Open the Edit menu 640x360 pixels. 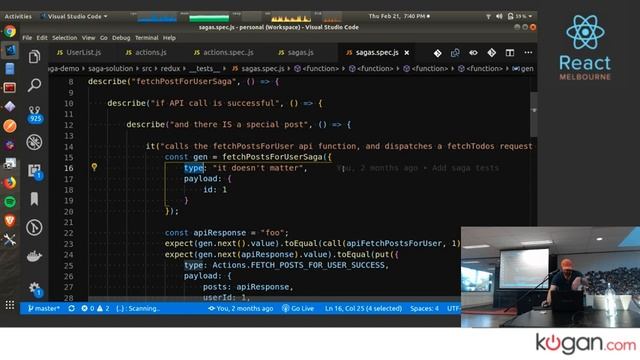tap(42, 38)
